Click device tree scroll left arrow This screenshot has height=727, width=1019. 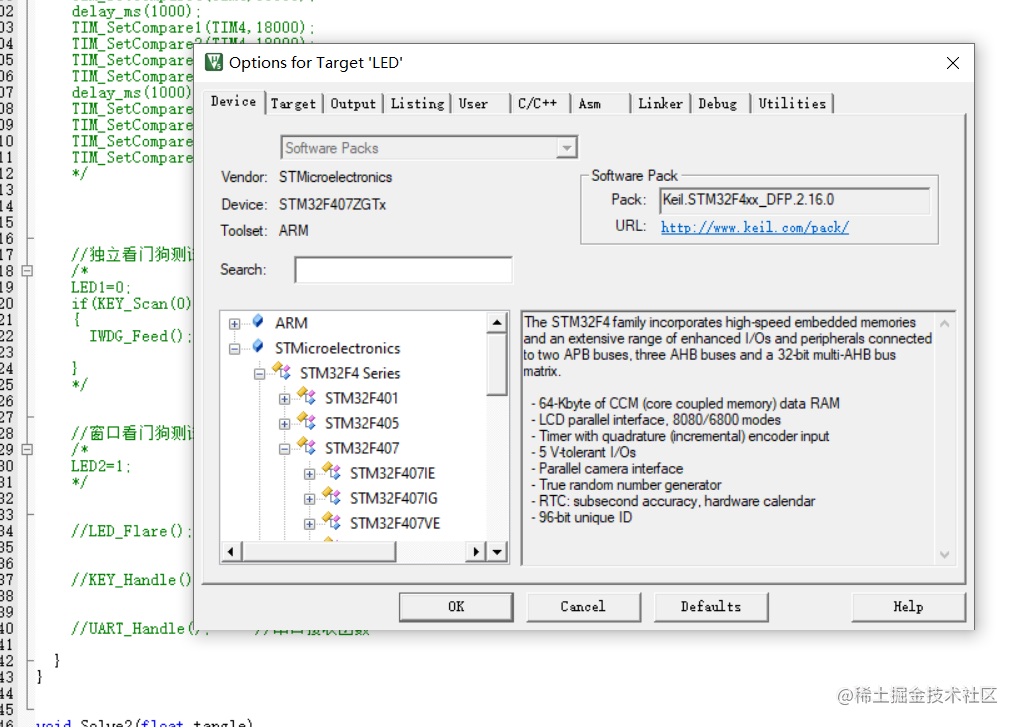[x=231, y=552]
